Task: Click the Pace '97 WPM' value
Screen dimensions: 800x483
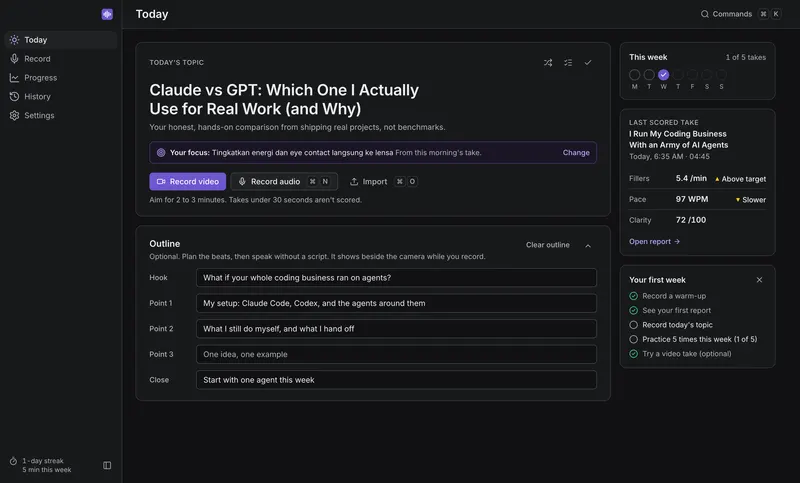Action: tap(692, 199)
